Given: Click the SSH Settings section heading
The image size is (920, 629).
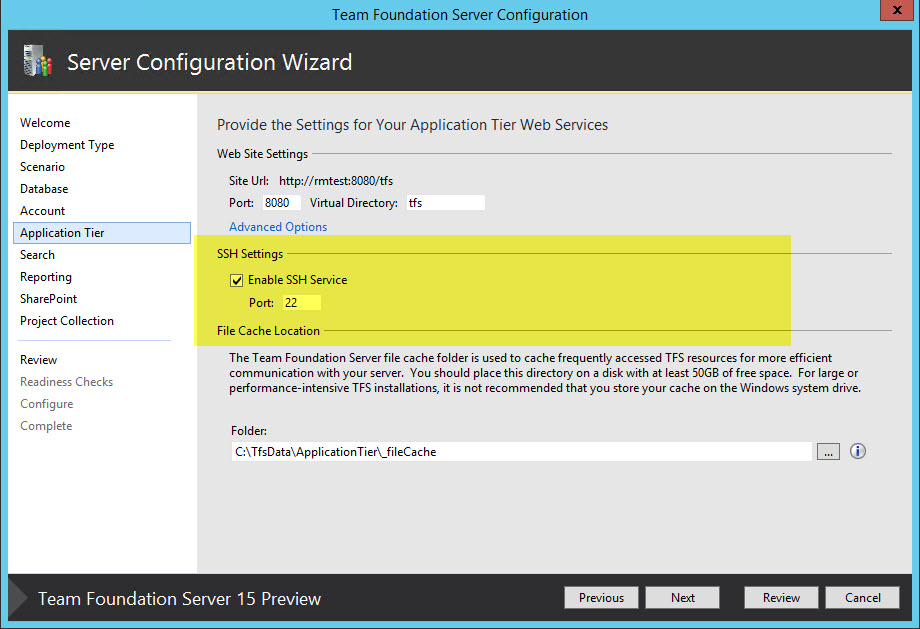Looking at the screenshot, I should (x=250, y=253).
